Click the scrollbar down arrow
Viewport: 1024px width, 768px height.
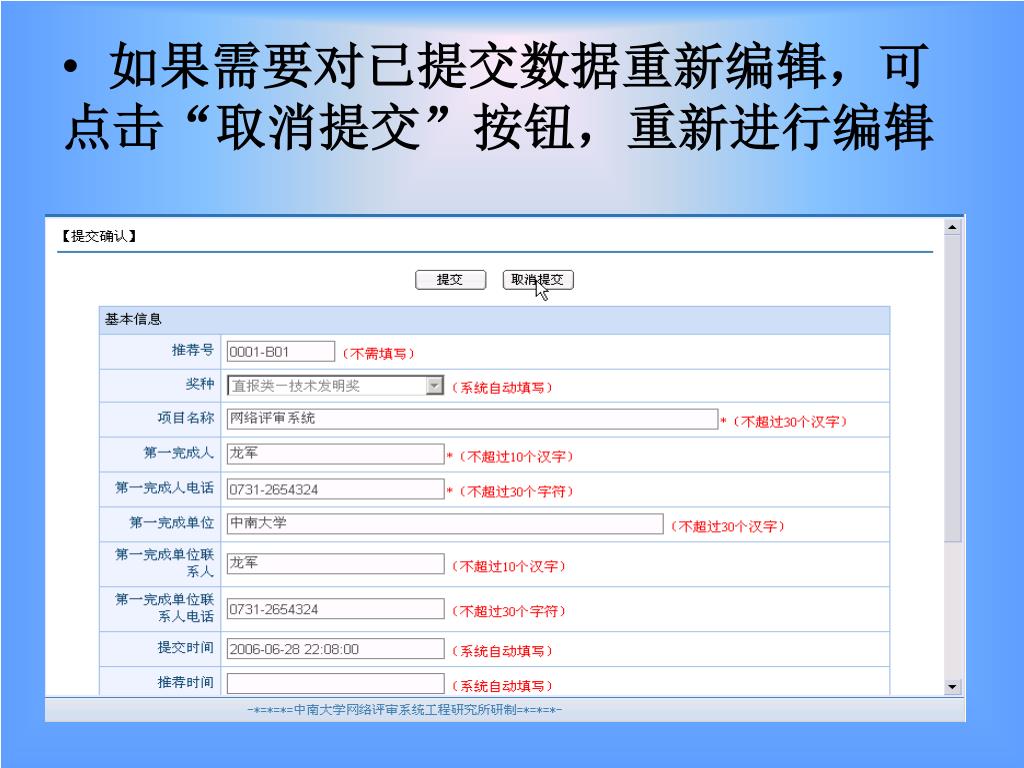(x=952, y=686)
